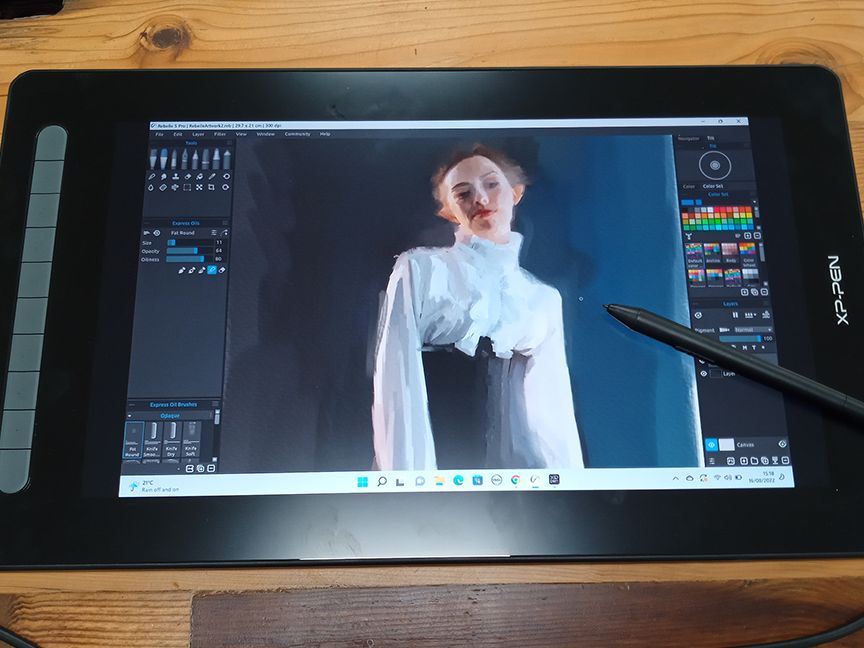Select the Blend tool in the Tools panel
Image resolution: width=864 pixels, height=648 pixels.
[x=152, y=177]
